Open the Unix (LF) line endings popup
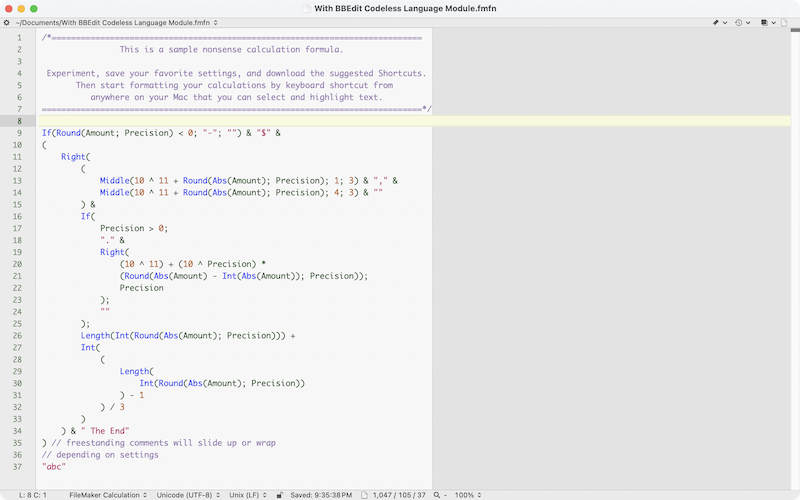The image size is (800, 500). click(247, 495)
